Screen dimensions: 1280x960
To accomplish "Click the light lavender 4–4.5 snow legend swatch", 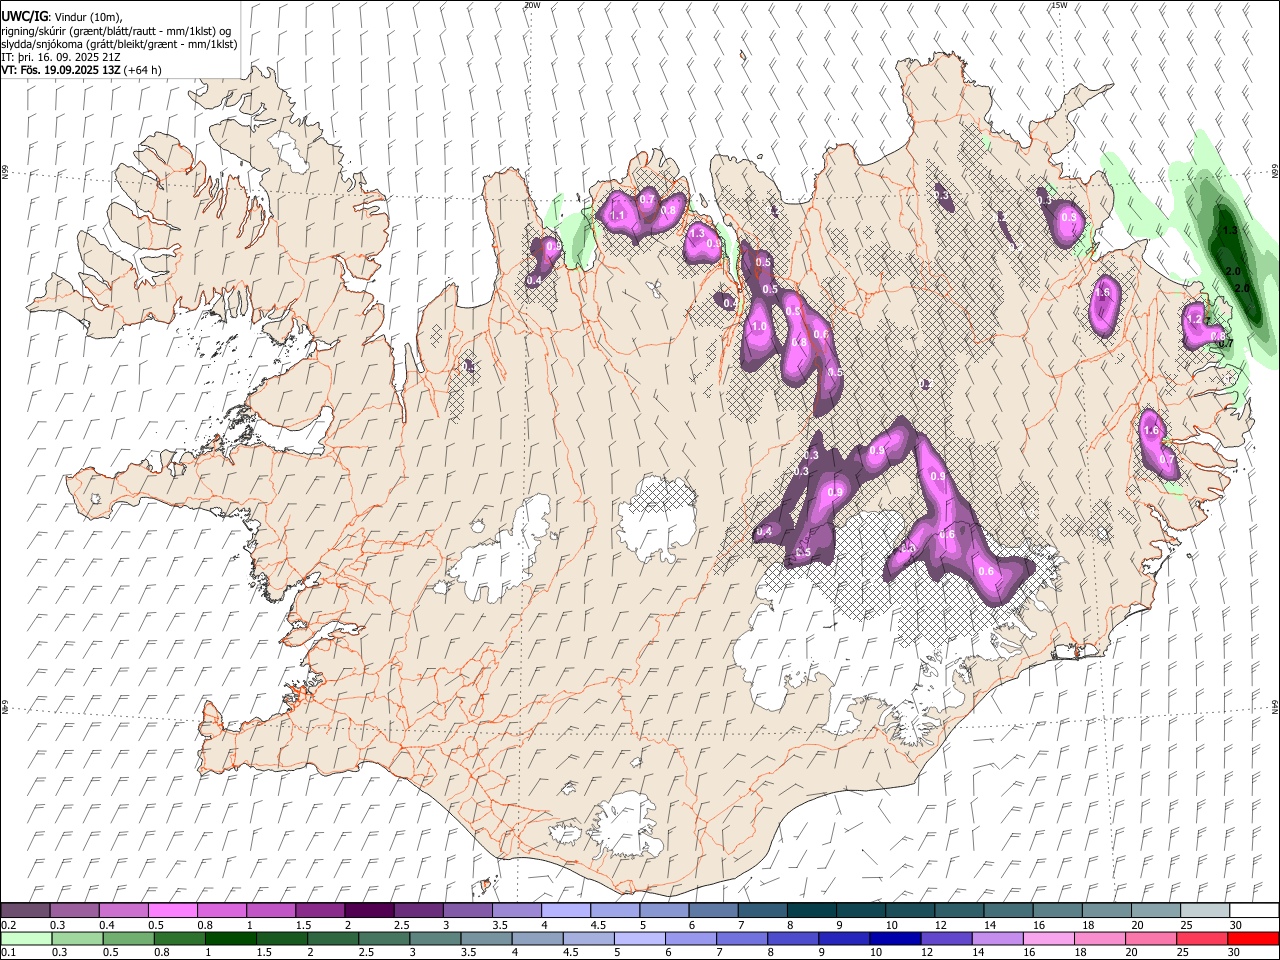I will tap(565, 910).
